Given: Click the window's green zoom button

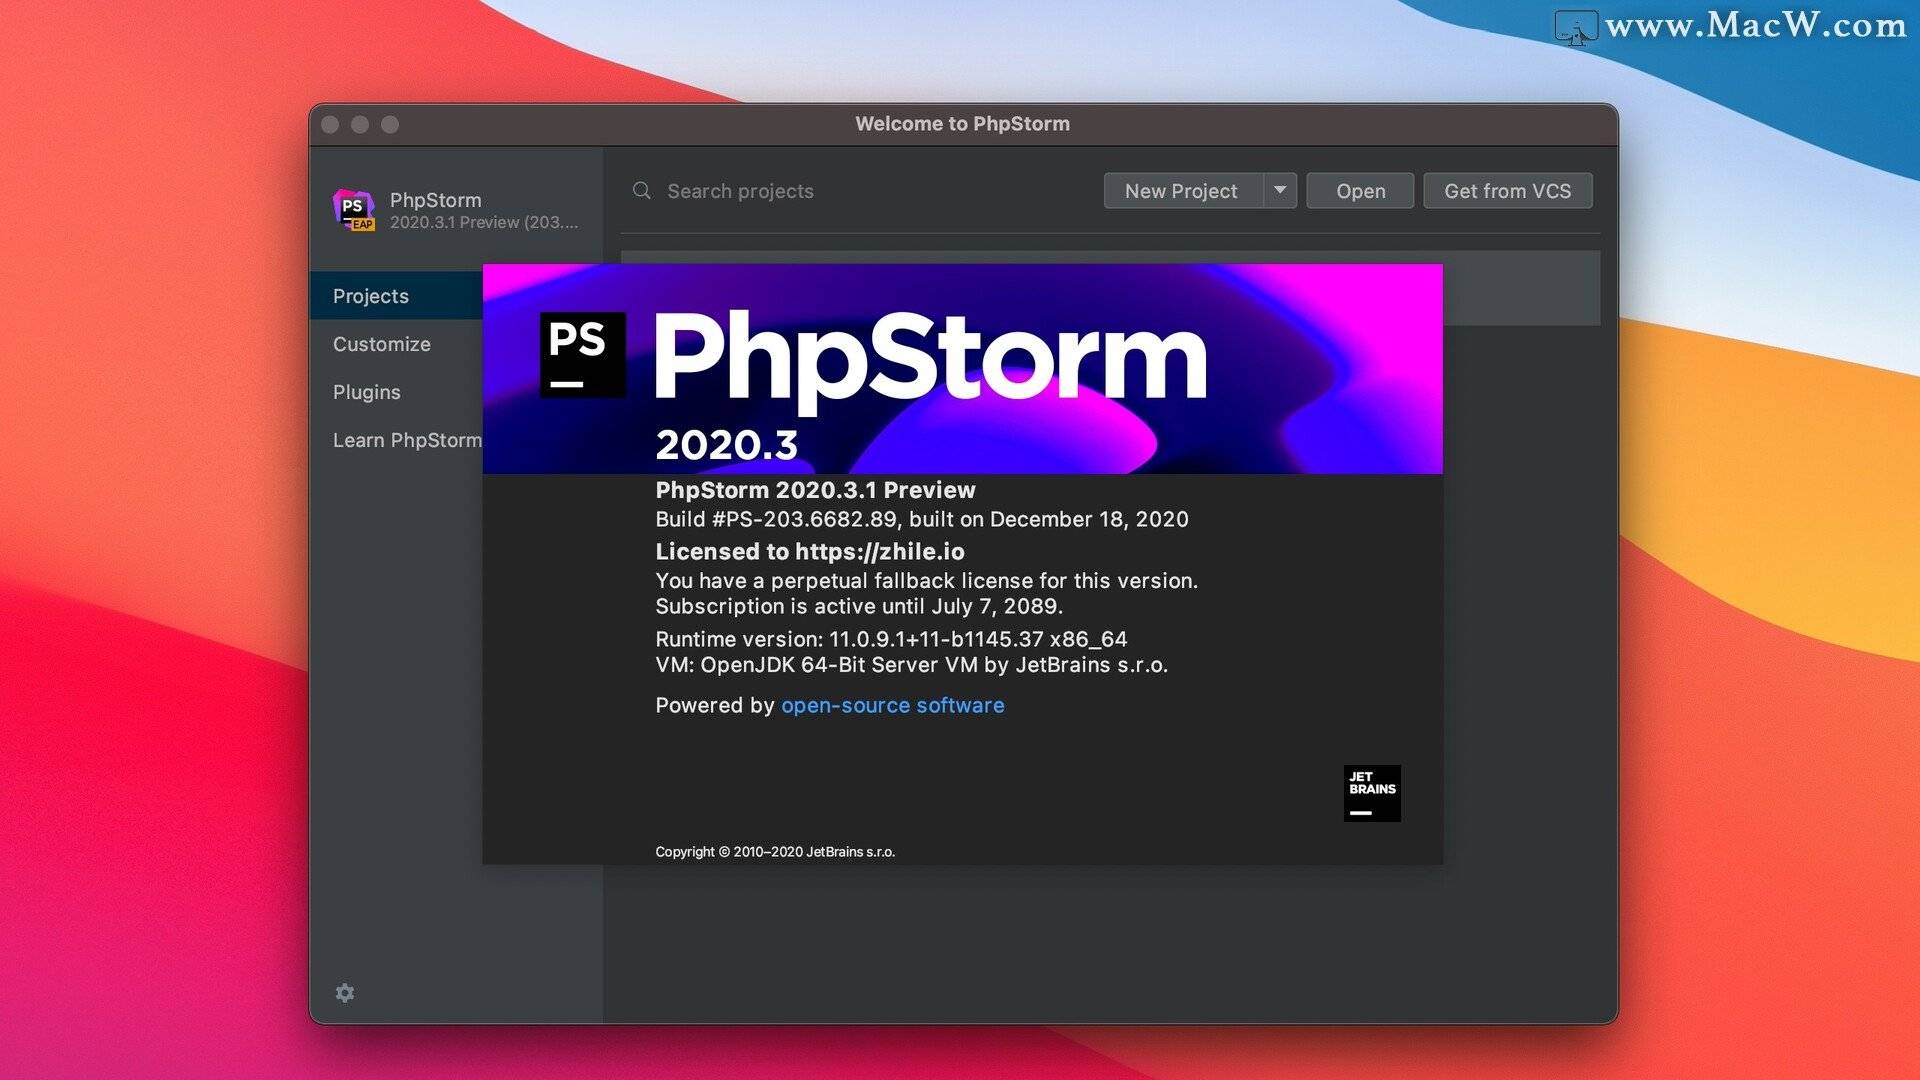Looking at the screenshot, I should 390,124.
